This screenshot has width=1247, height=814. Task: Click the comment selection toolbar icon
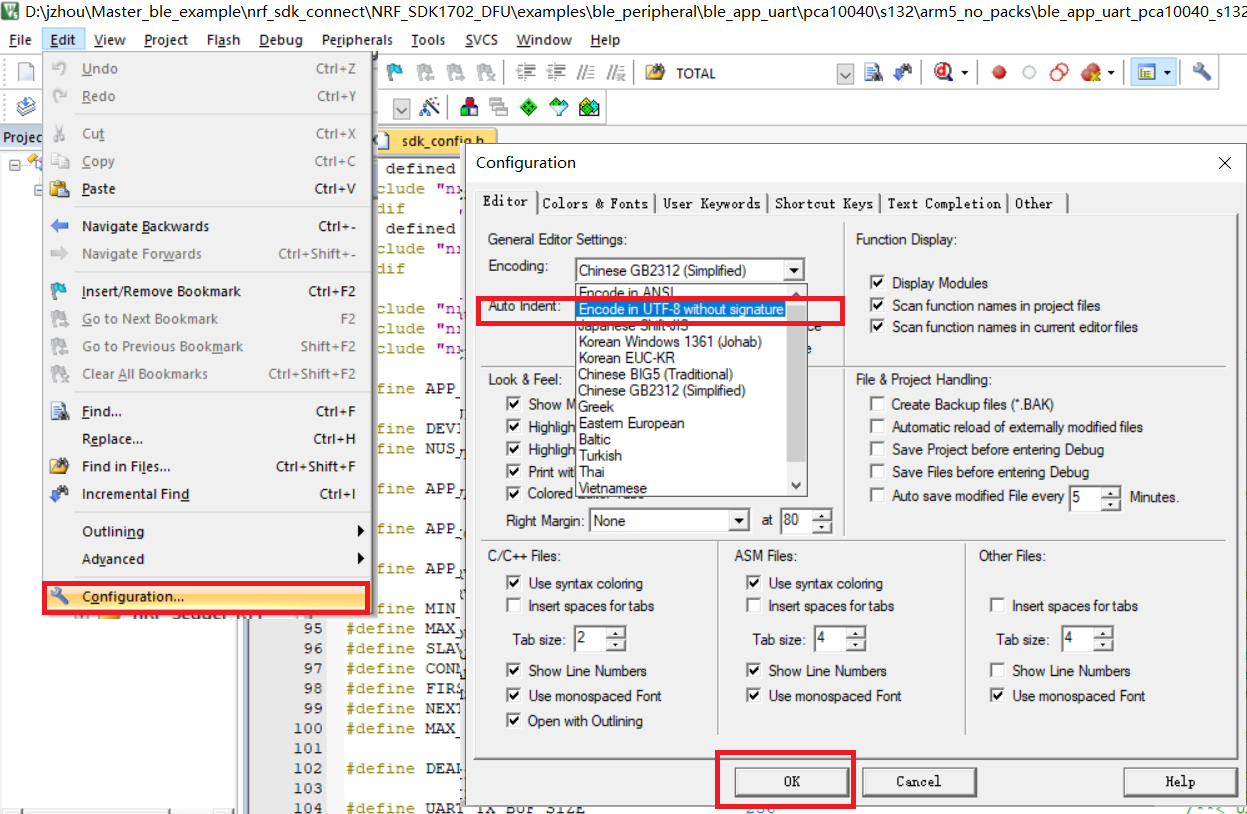click(588, 72)
